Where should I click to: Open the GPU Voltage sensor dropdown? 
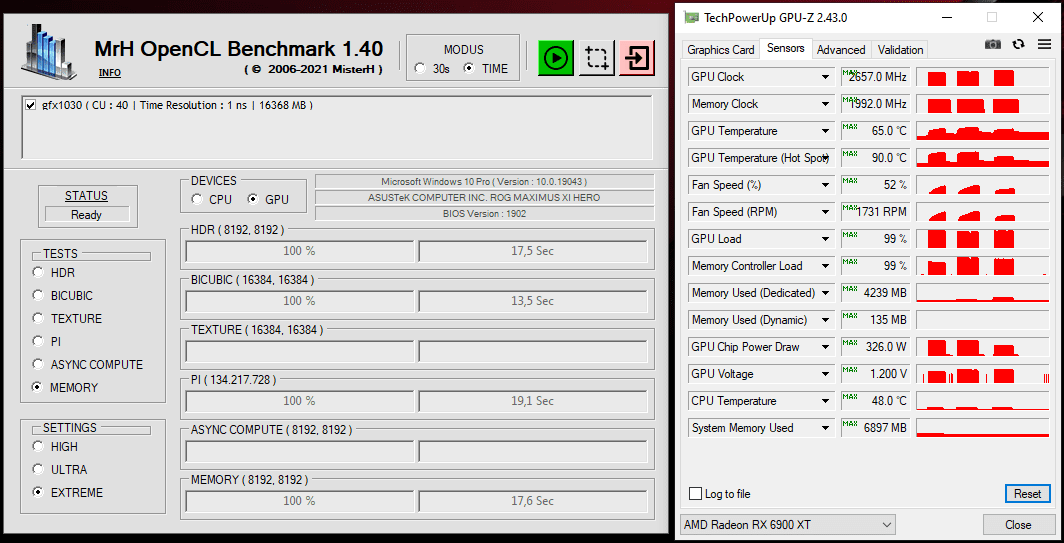[x=825, y=374]
